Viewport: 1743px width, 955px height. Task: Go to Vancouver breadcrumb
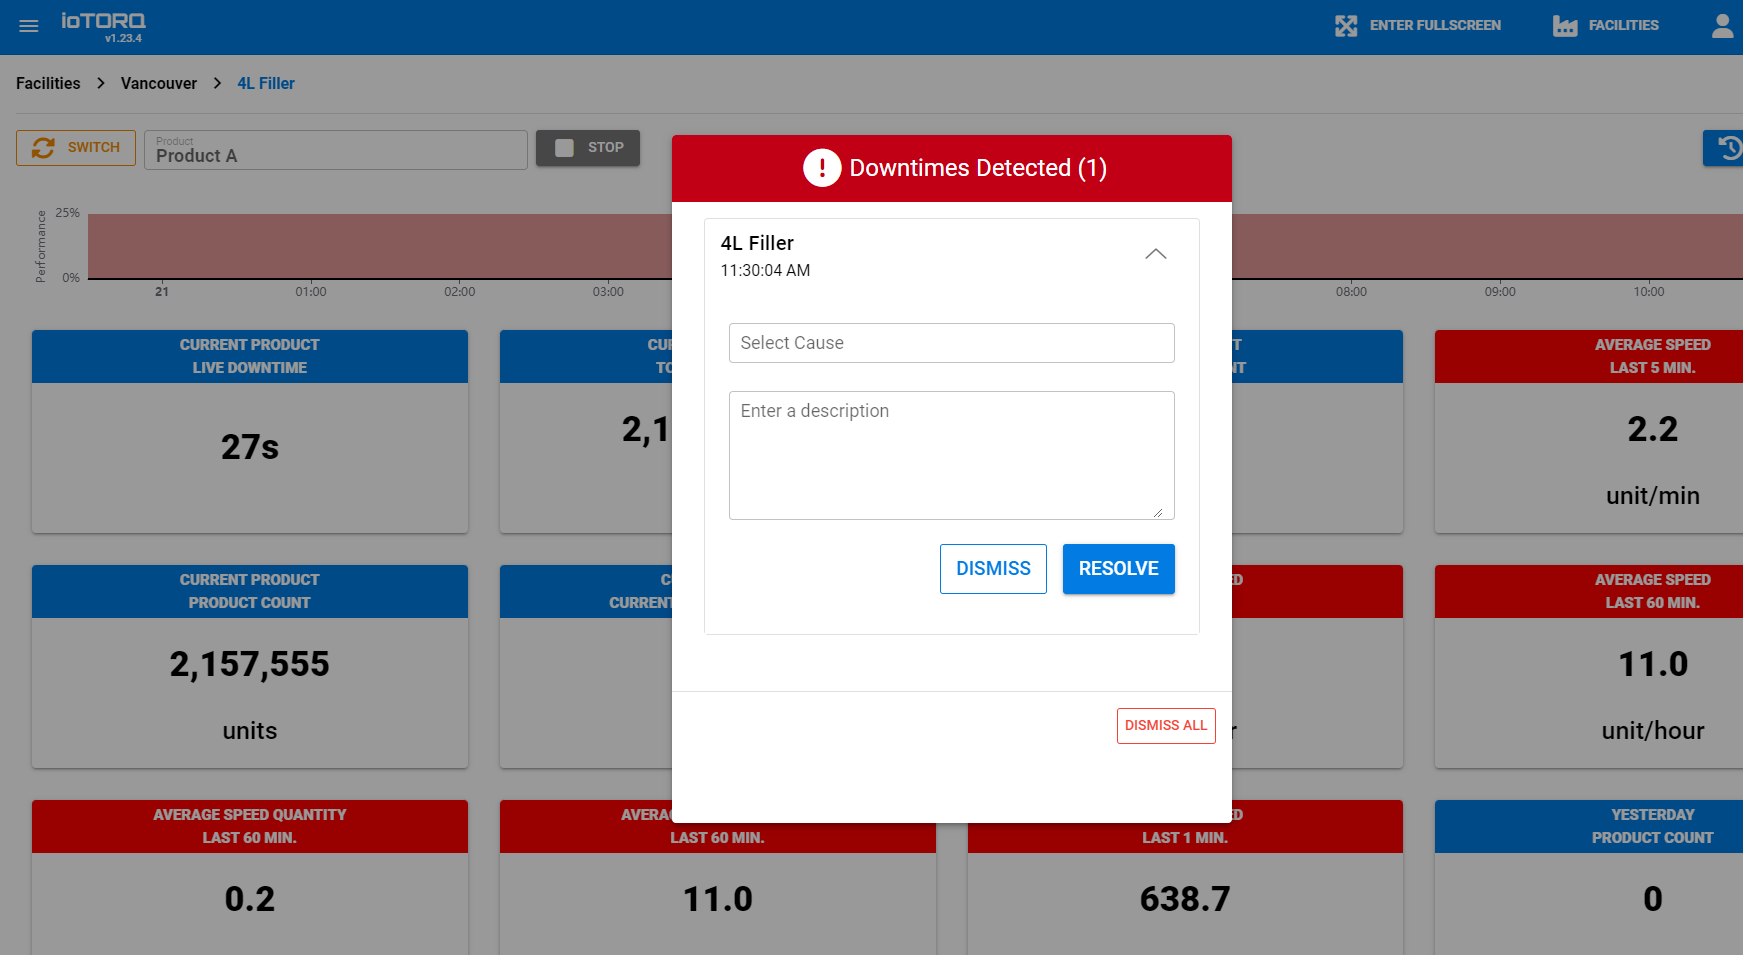pos(159,84)
